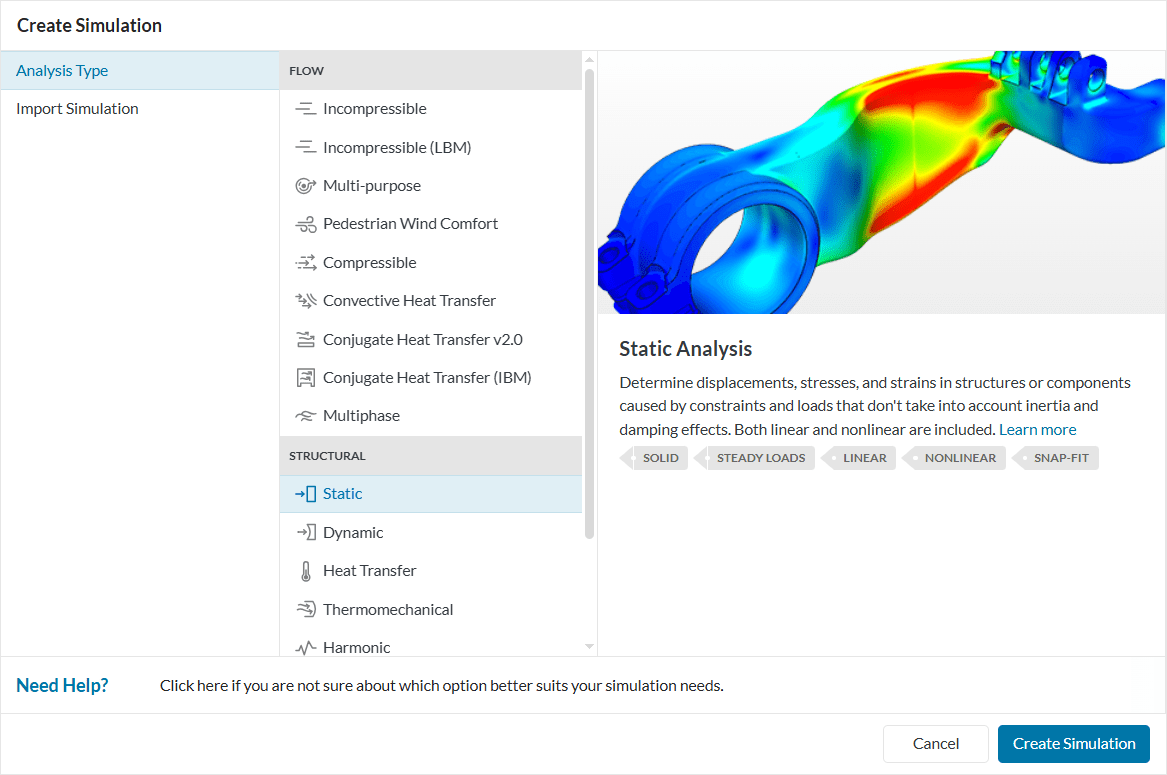Click the Multi-purpose turbine icon
The height and width of the screenshot is (775, 1167).
pos(306,186)
